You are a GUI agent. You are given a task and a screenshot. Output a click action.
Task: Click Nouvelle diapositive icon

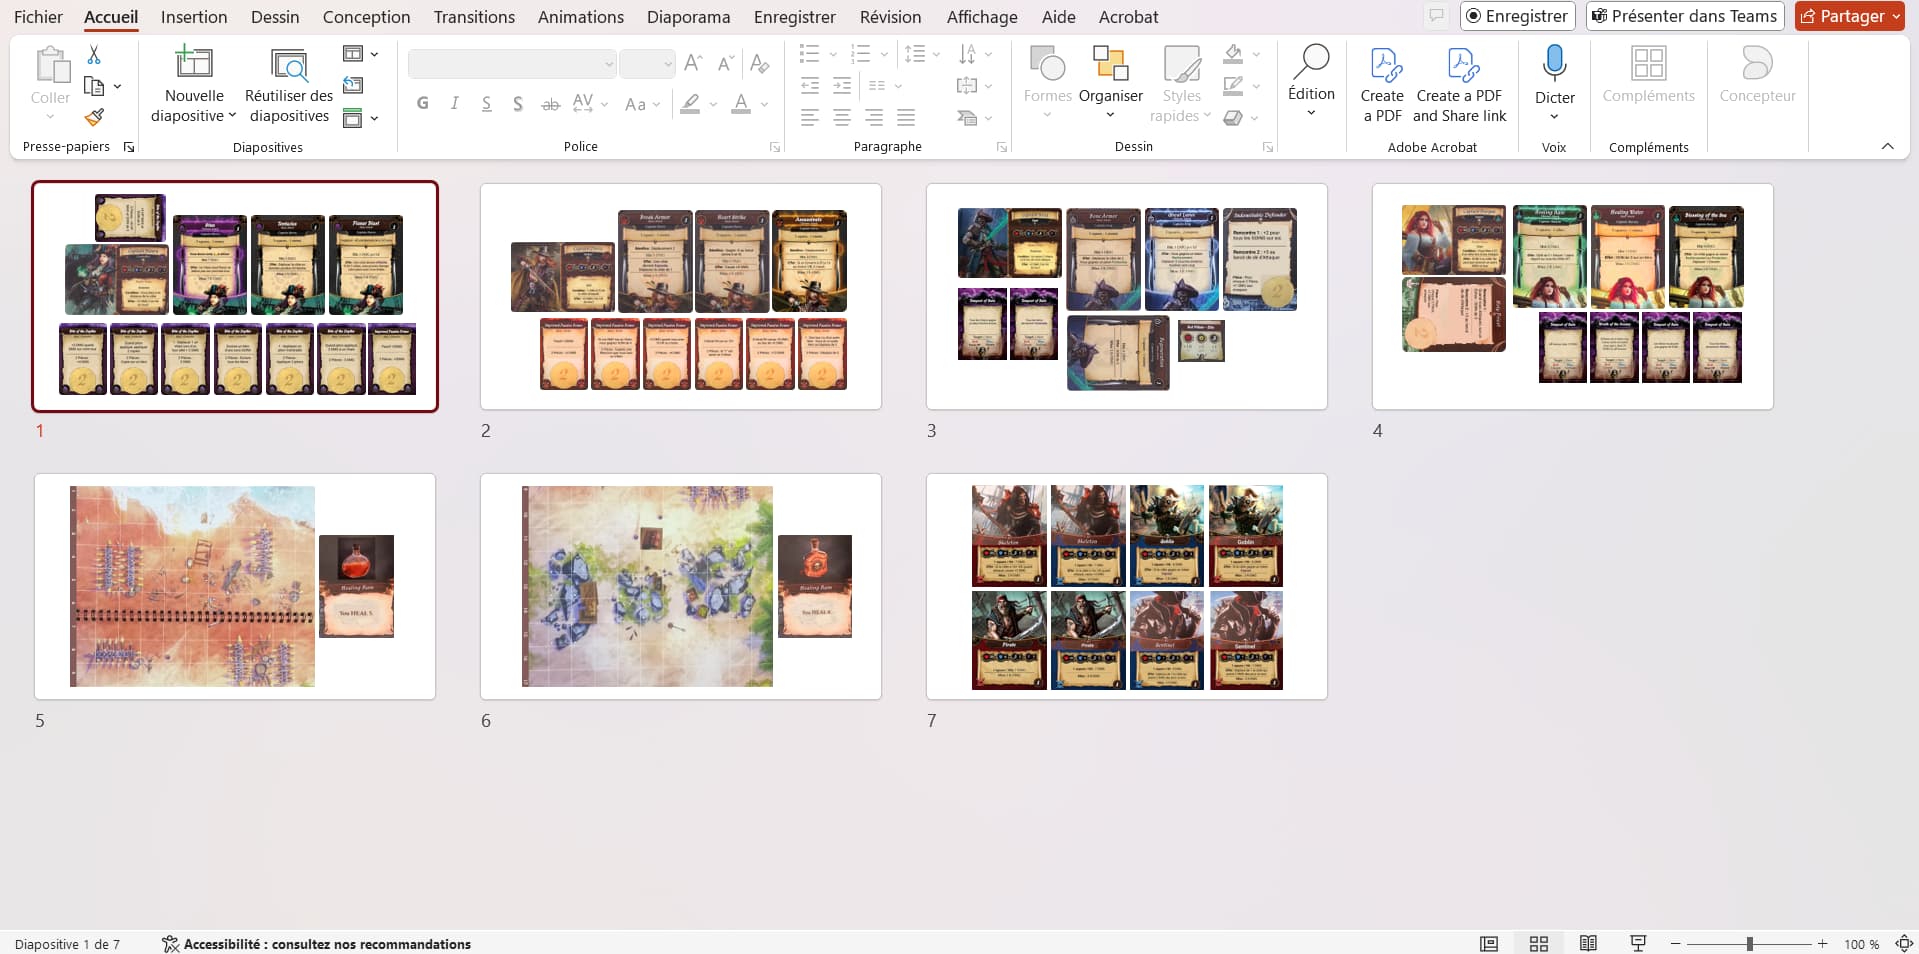pos(194,63)
